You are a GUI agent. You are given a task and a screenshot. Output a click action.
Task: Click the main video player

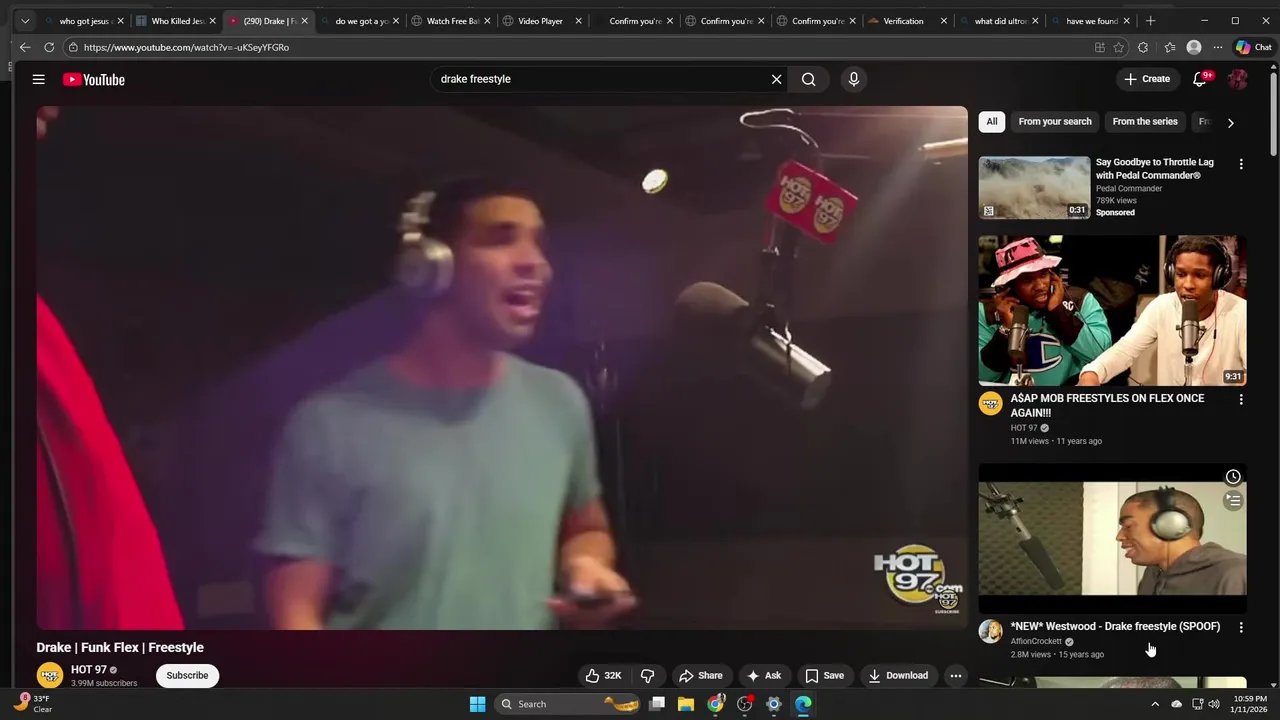502,368
